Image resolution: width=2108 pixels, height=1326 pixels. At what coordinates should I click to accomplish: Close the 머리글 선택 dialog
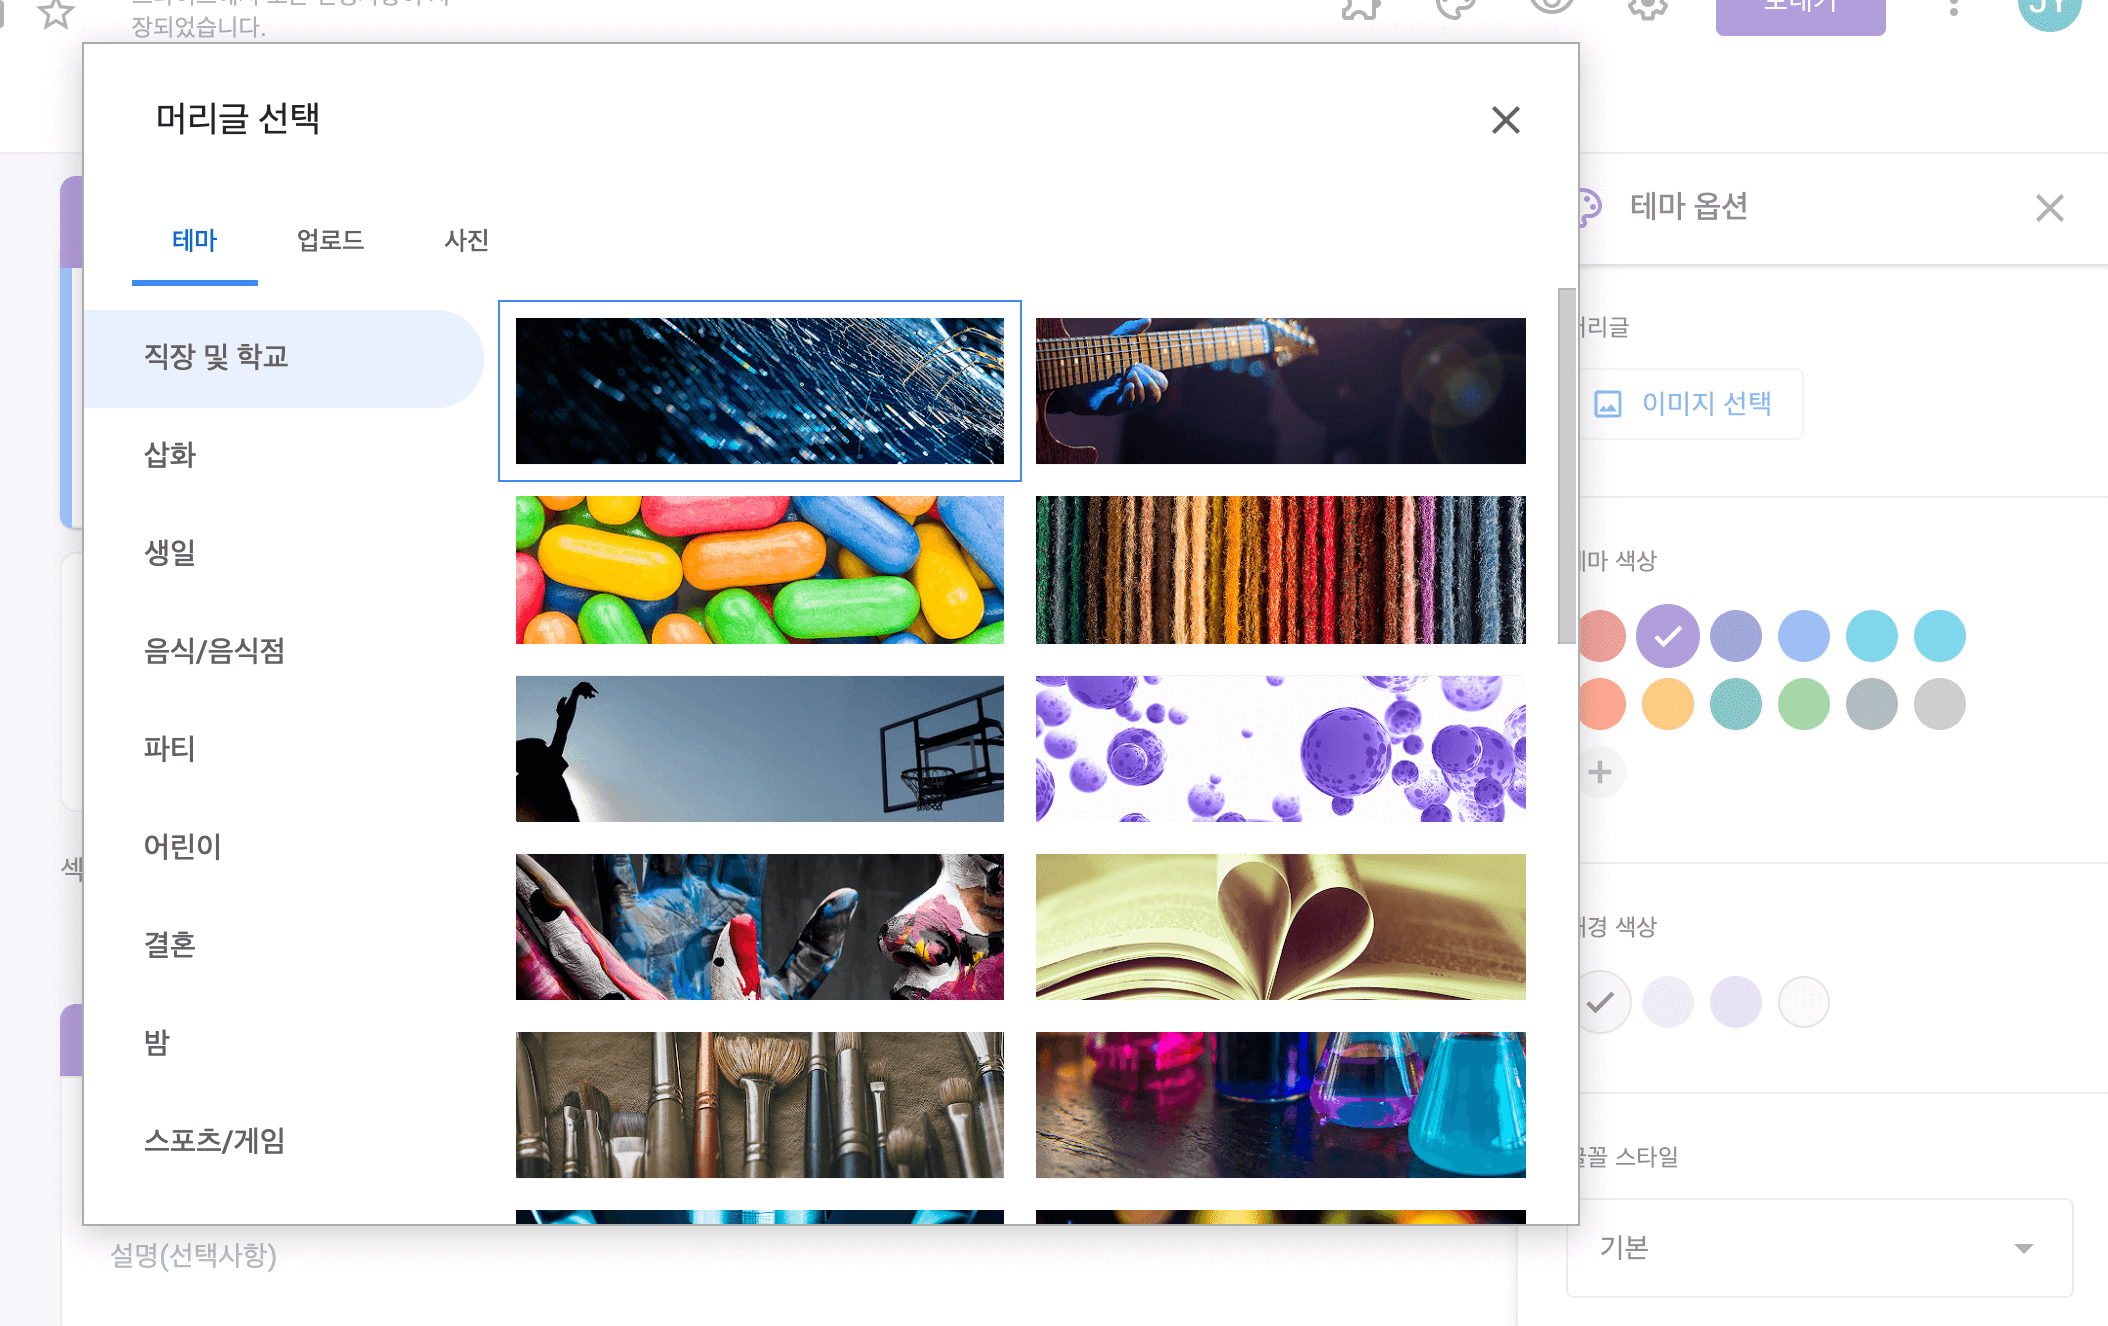[1505, 120]
